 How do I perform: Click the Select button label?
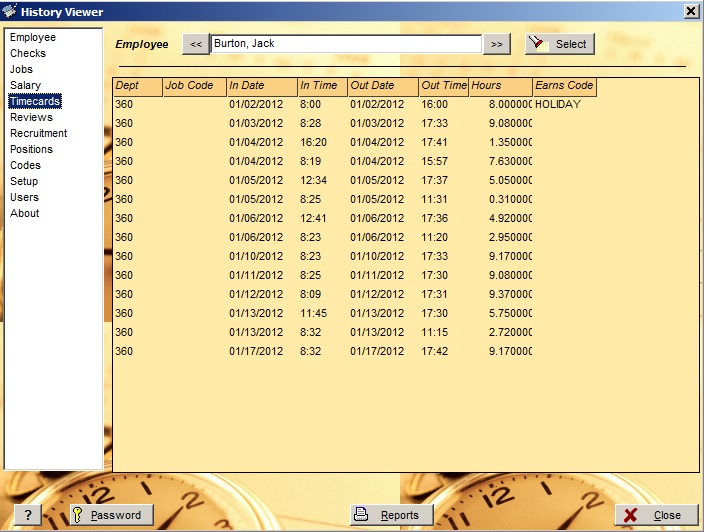[571, 44]
